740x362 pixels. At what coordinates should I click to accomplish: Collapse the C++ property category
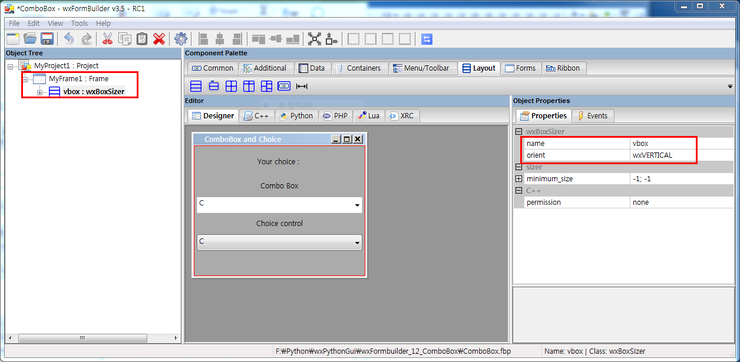pyautogui.click(x=519, y=191)
